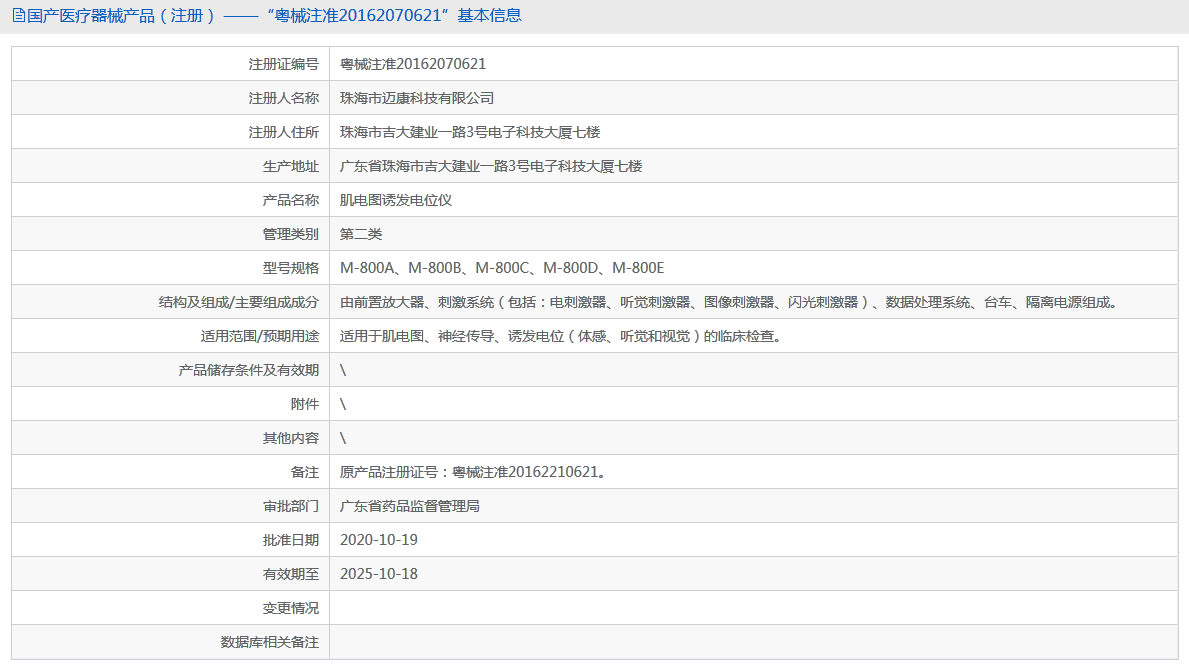Click the registrant name 珠海市迈康科技有限公司
This screenshot has height=668, width=1189.
[x=417, y=98]
